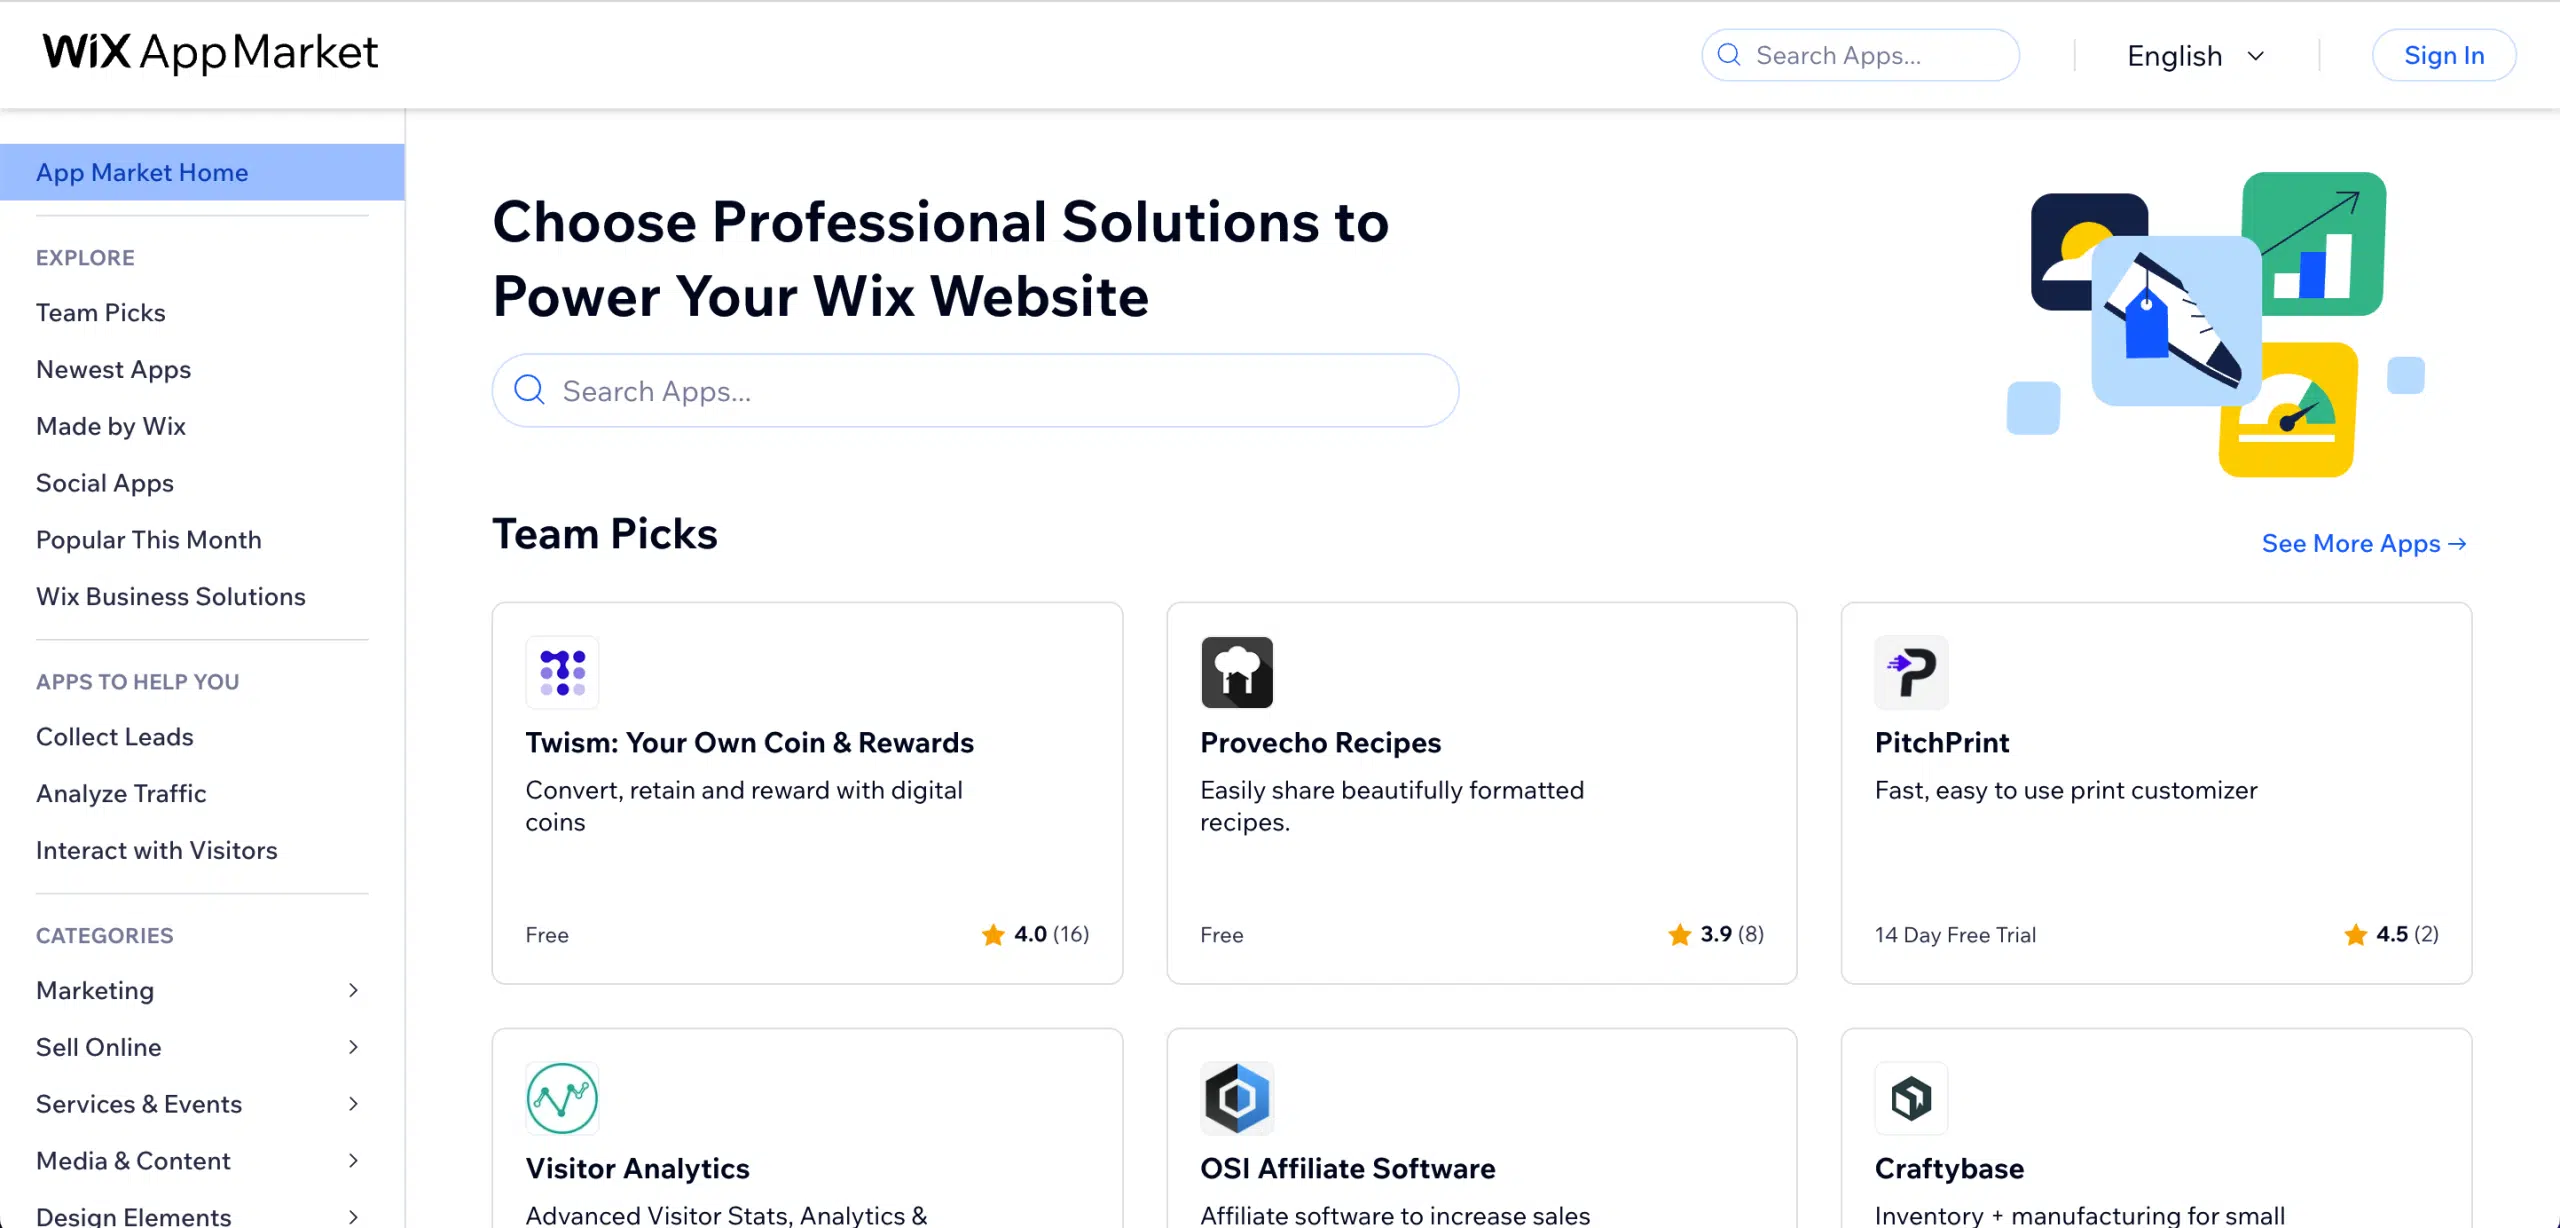Viewport: 2560px width, 1228px height.
Task: Click the star rating on PitchPrint card
Action: (x=2391, y=934)
